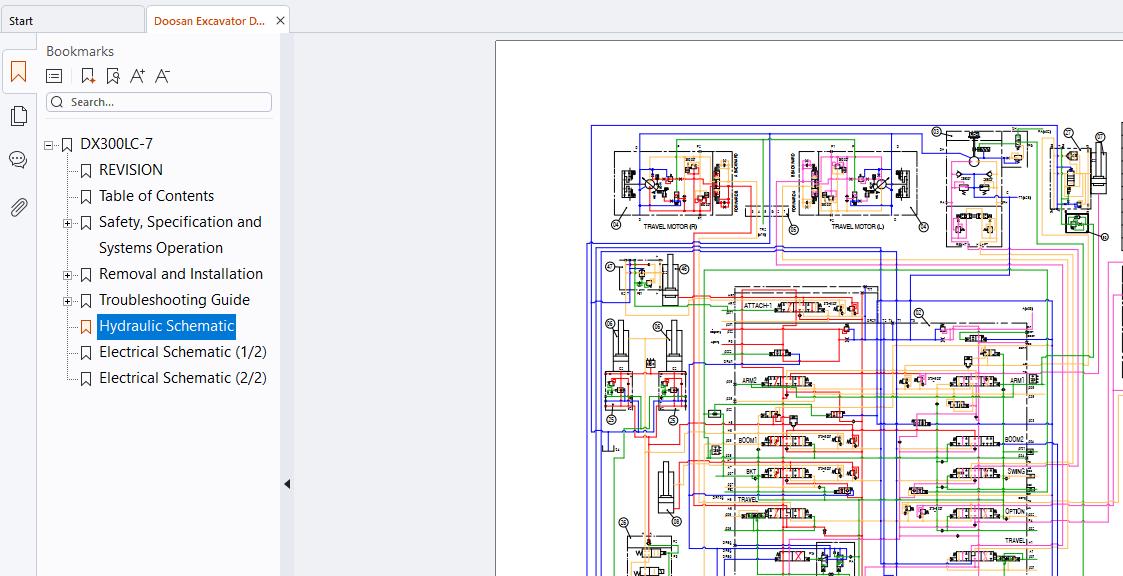1123x576 pixels.
Task: Click the expand bookmarks list icon
Action: [54, 76]
